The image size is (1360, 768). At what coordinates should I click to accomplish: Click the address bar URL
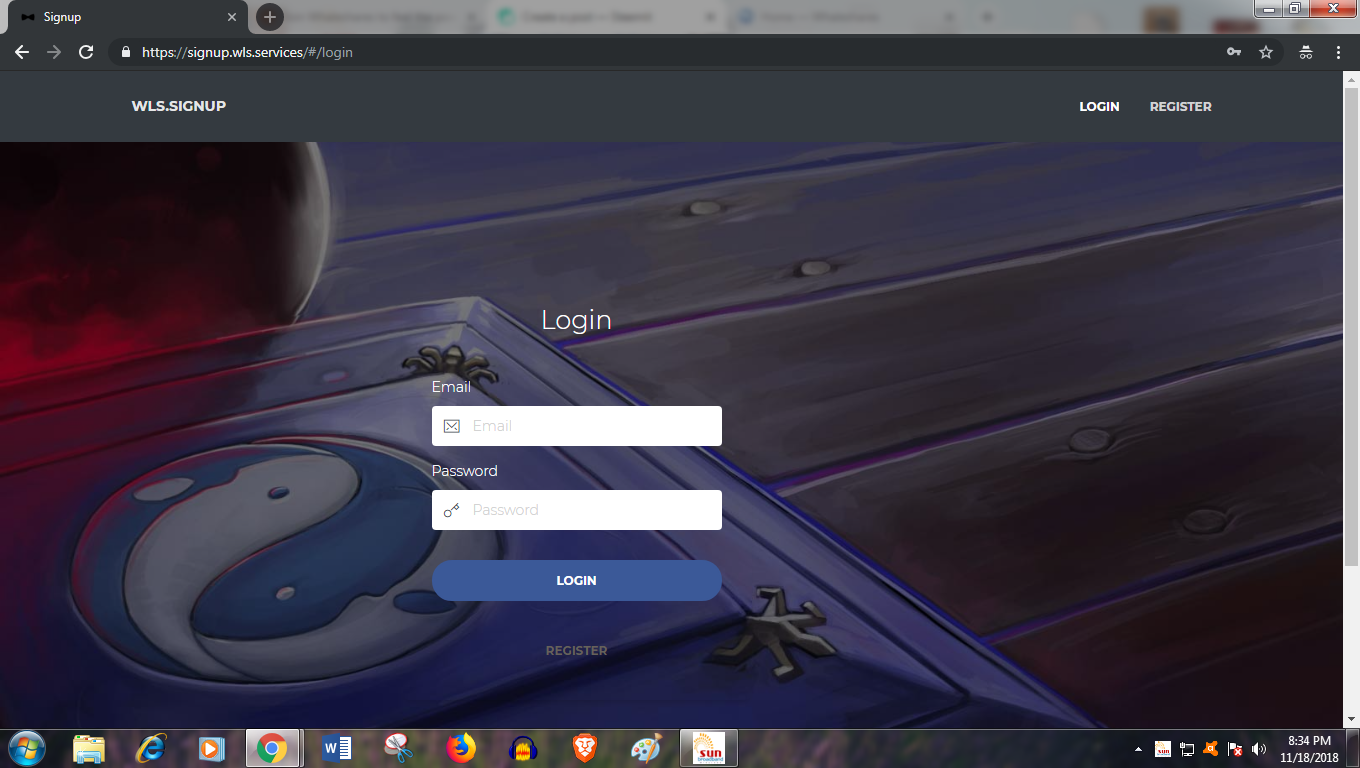click(x=247, y=52)
